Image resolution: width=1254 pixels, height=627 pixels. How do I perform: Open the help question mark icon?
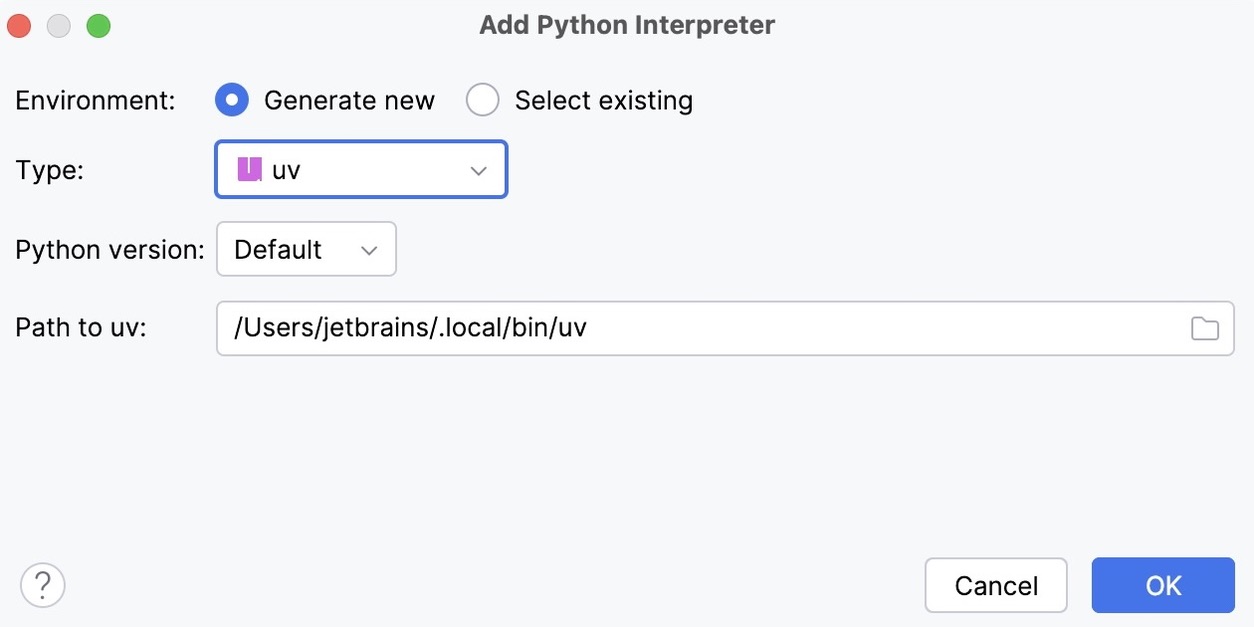click(x=43, y=585)
